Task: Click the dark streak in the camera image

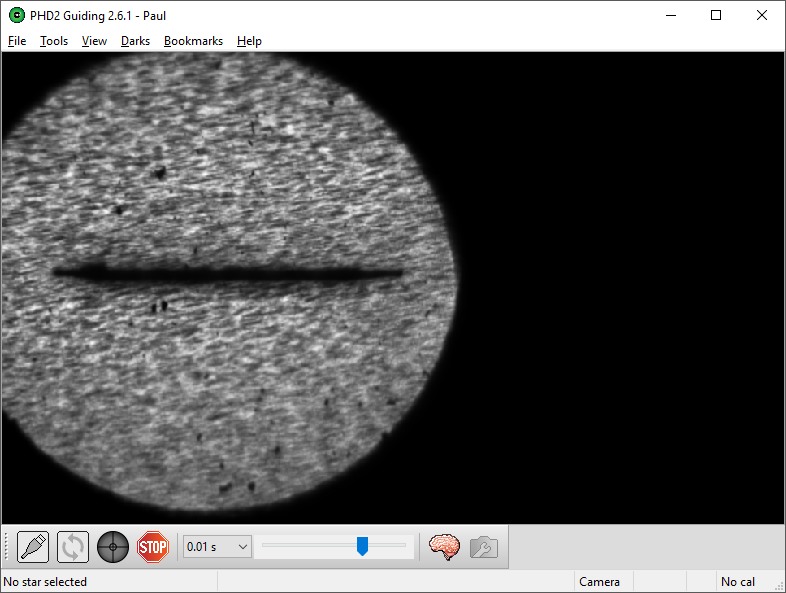Action: [228, 274]
